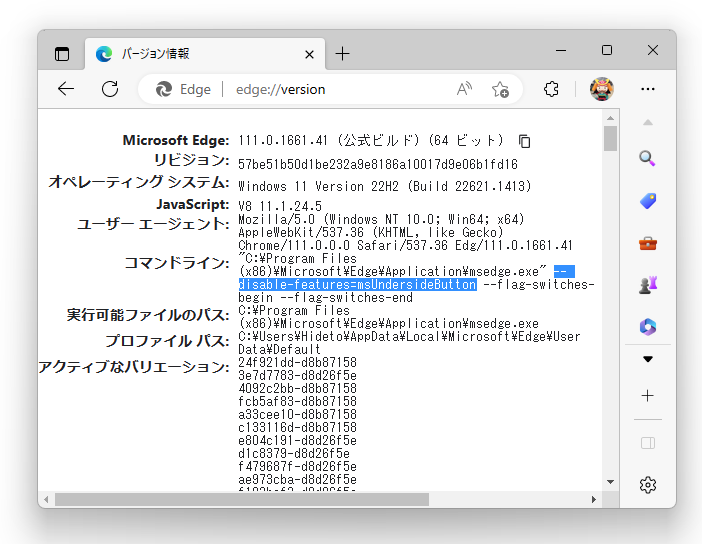
Task: Click the revision hash 57be51b50d1be232a9e8186a10017d9e06b1fd16
Action: point(378,164)
